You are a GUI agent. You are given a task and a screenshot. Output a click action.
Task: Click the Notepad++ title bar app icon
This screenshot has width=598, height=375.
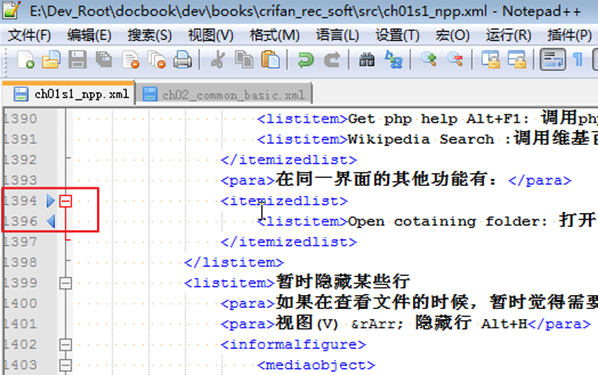[x=11, y=10]
